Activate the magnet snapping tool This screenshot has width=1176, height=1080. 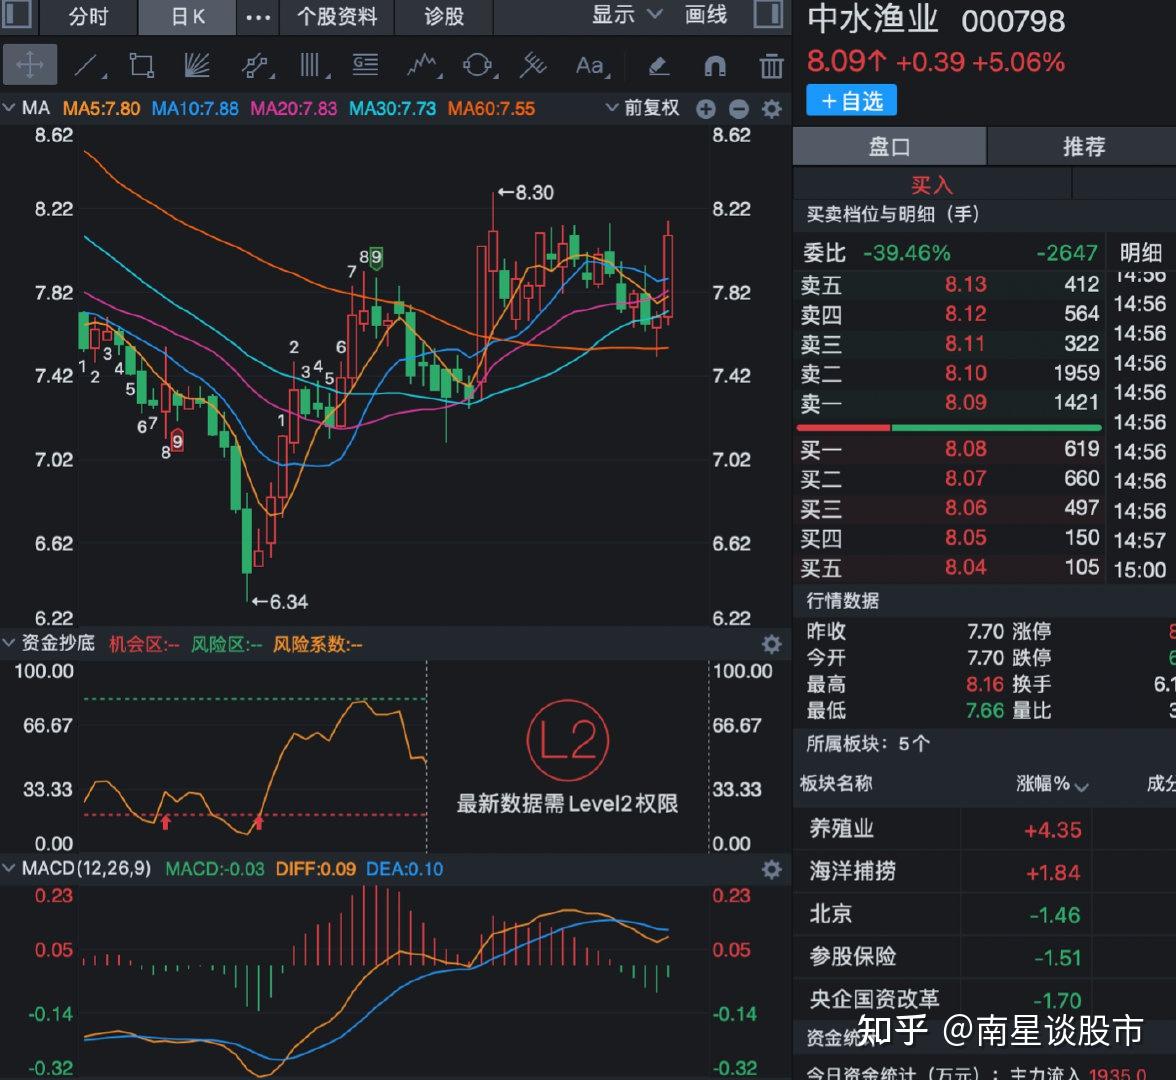coord(714,64)
